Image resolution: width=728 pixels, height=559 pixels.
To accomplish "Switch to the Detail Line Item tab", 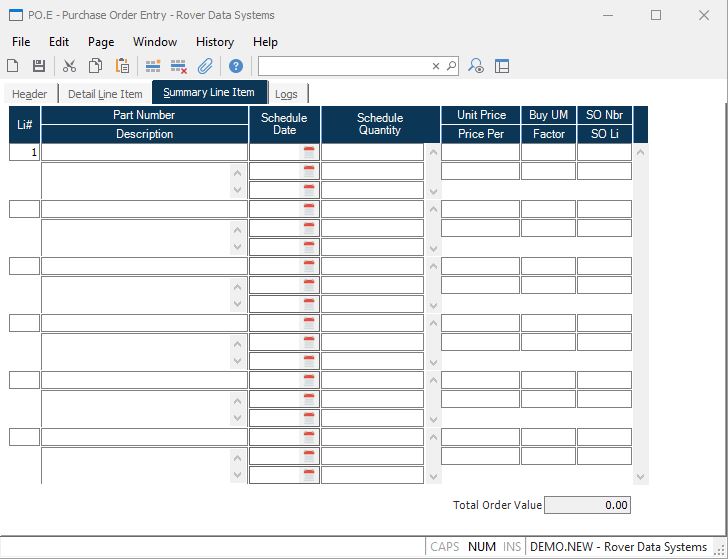I will click(105, 94).
